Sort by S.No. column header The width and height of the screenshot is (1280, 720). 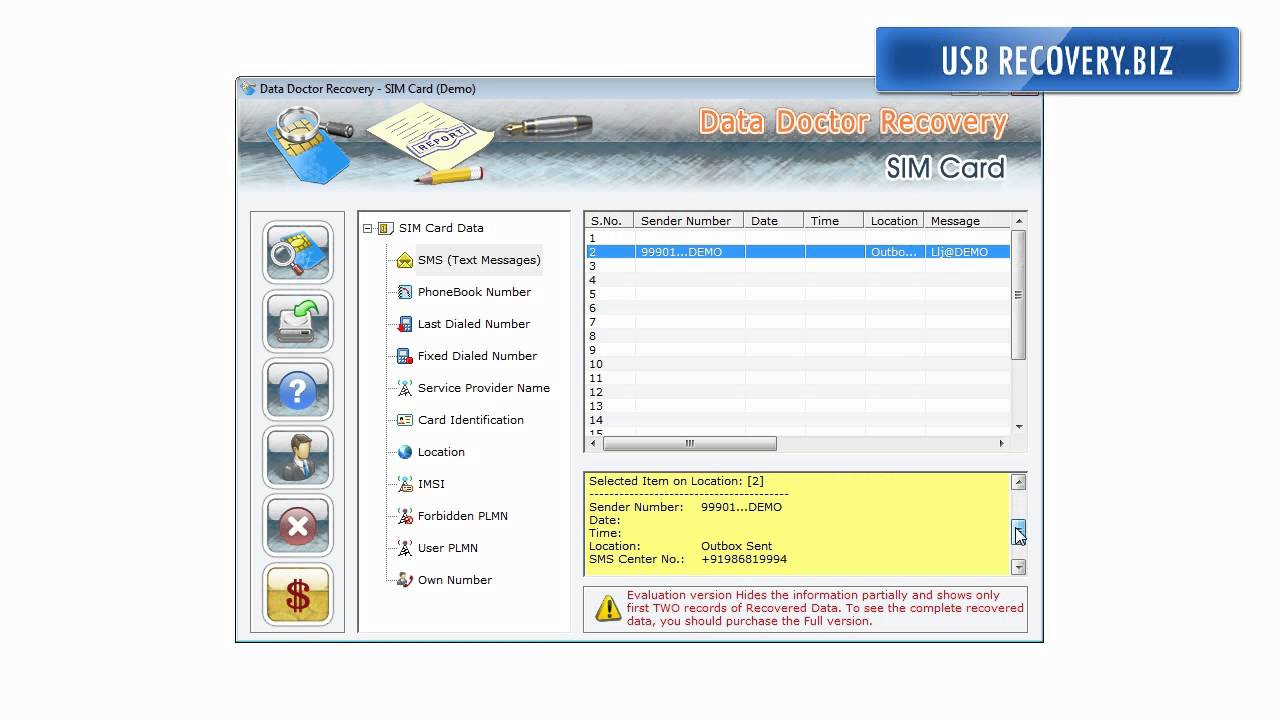(x=609, y=221)
